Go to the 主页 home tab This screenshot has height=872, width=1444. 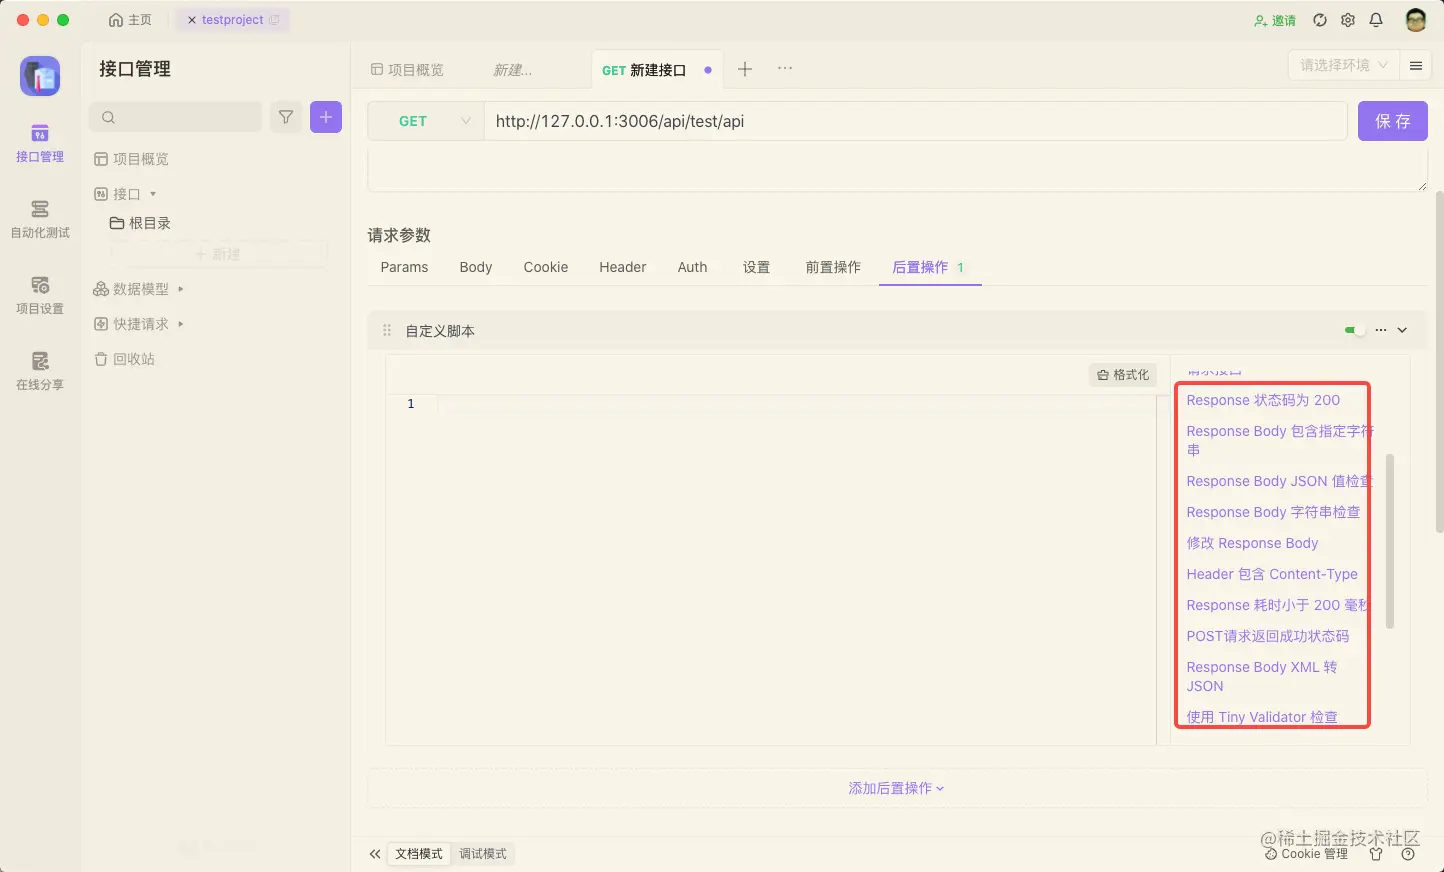[130, 20]
